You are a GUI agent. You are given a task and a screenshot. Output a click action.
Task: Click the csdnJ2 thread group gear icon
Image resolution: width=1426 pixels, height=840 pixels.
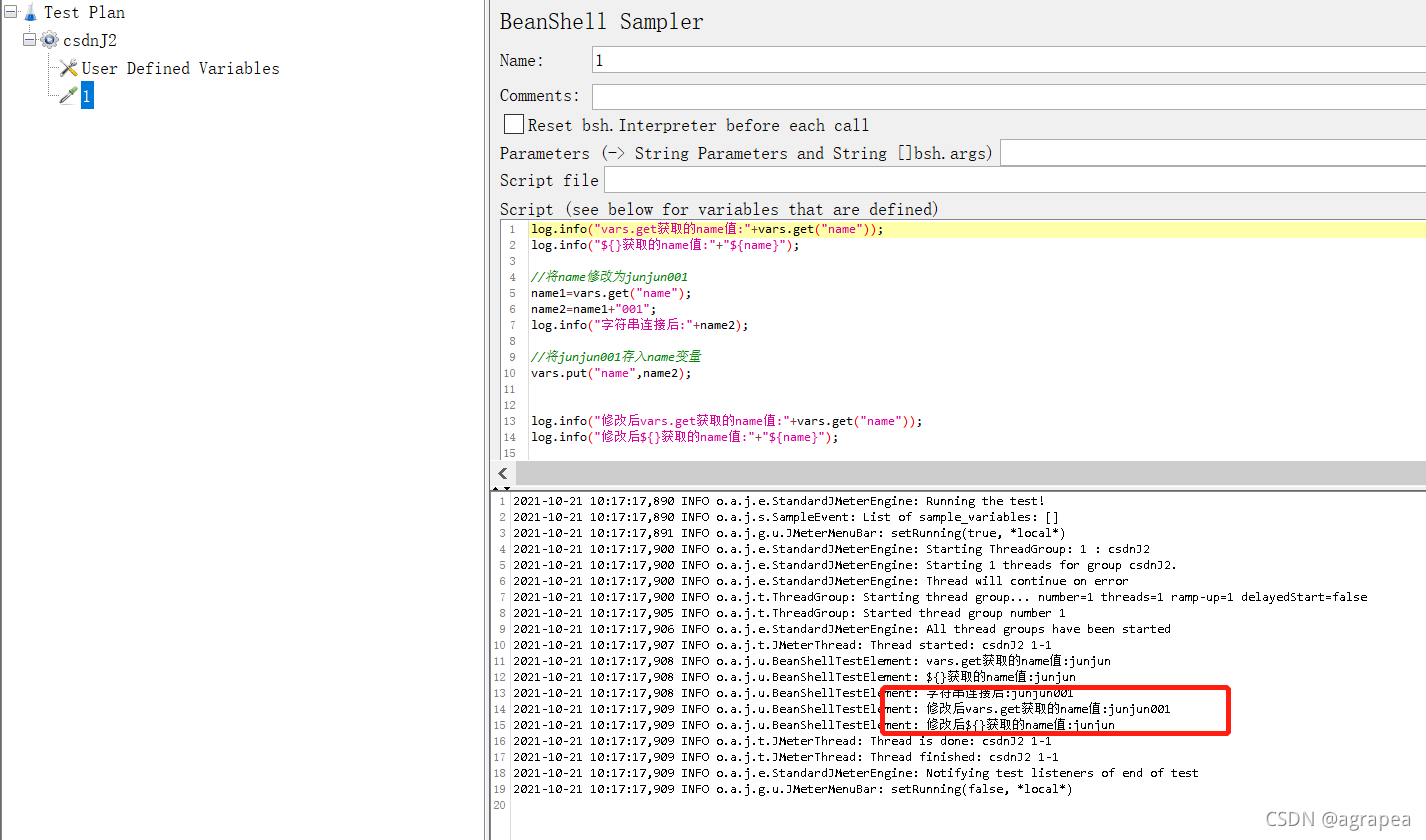coord(49,40)
